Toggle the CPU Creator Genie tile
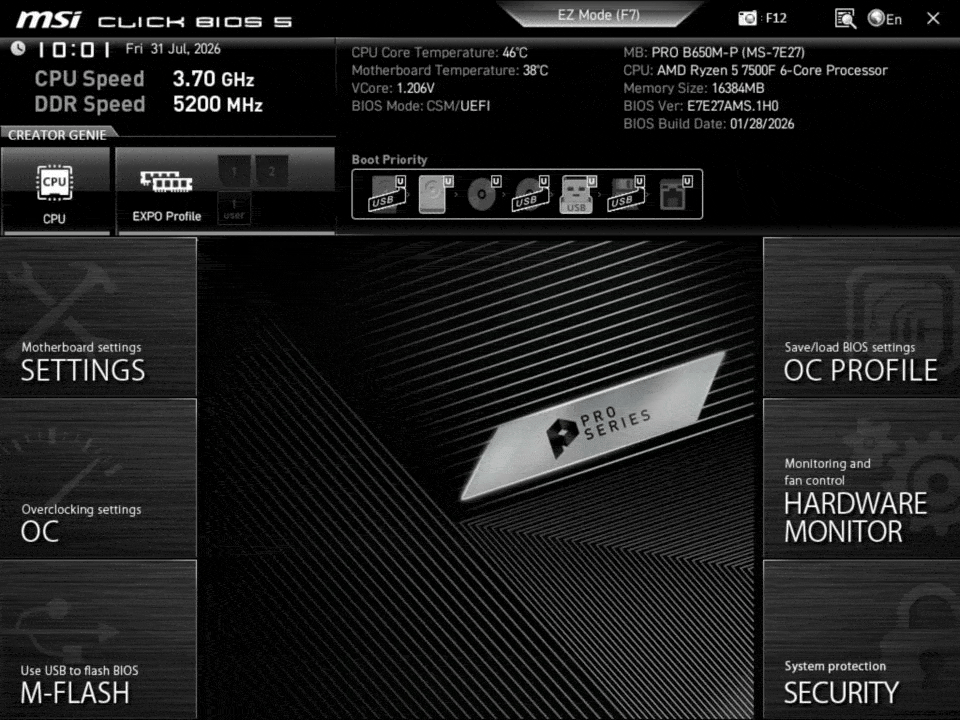The image size is (960, 720). click(x=56, y=190)
